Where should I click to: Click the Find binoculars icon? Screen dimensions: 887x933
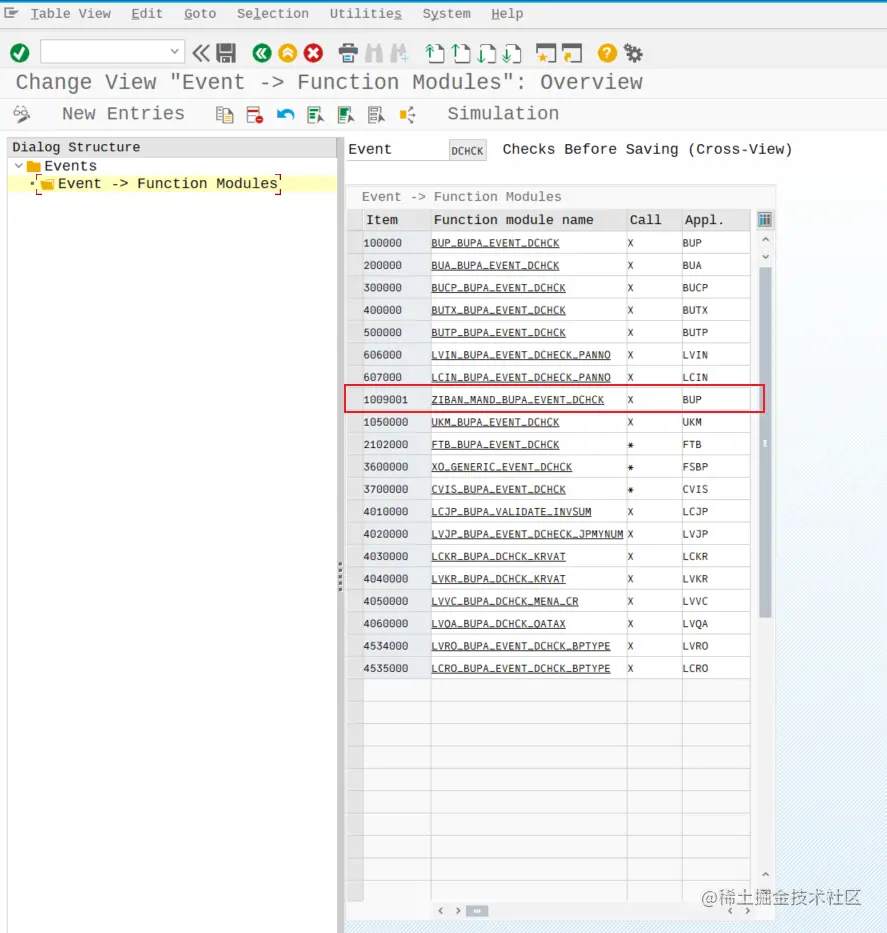tap(374, 53)
